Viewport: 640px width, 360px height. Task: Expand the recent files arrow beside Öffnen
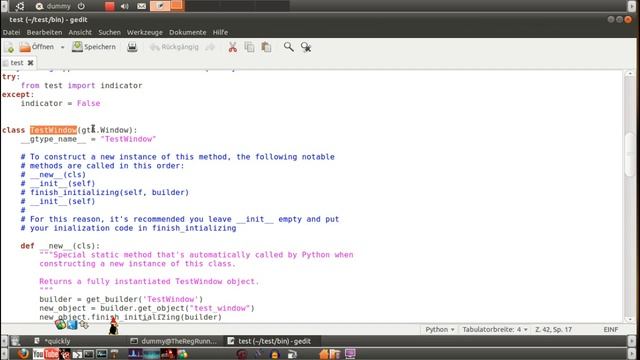[x=62, y=47]
